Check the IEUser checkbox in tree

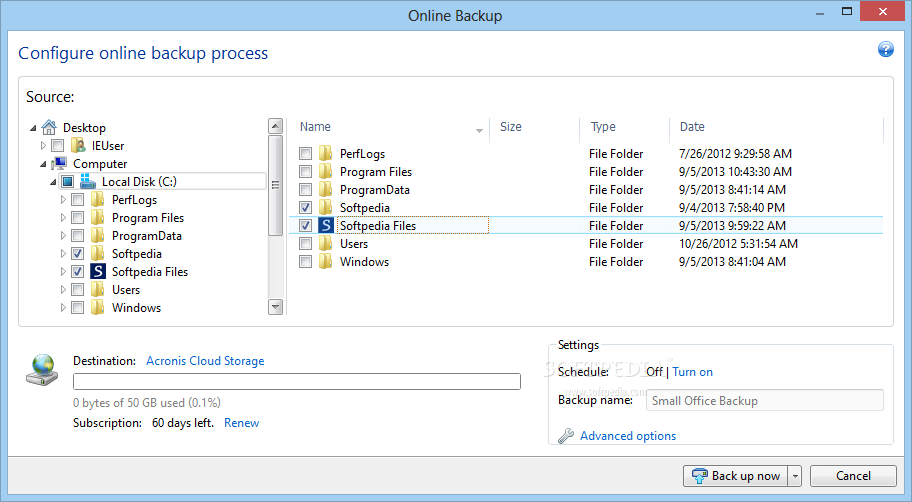pyautogui.click(x=58, y=145)
